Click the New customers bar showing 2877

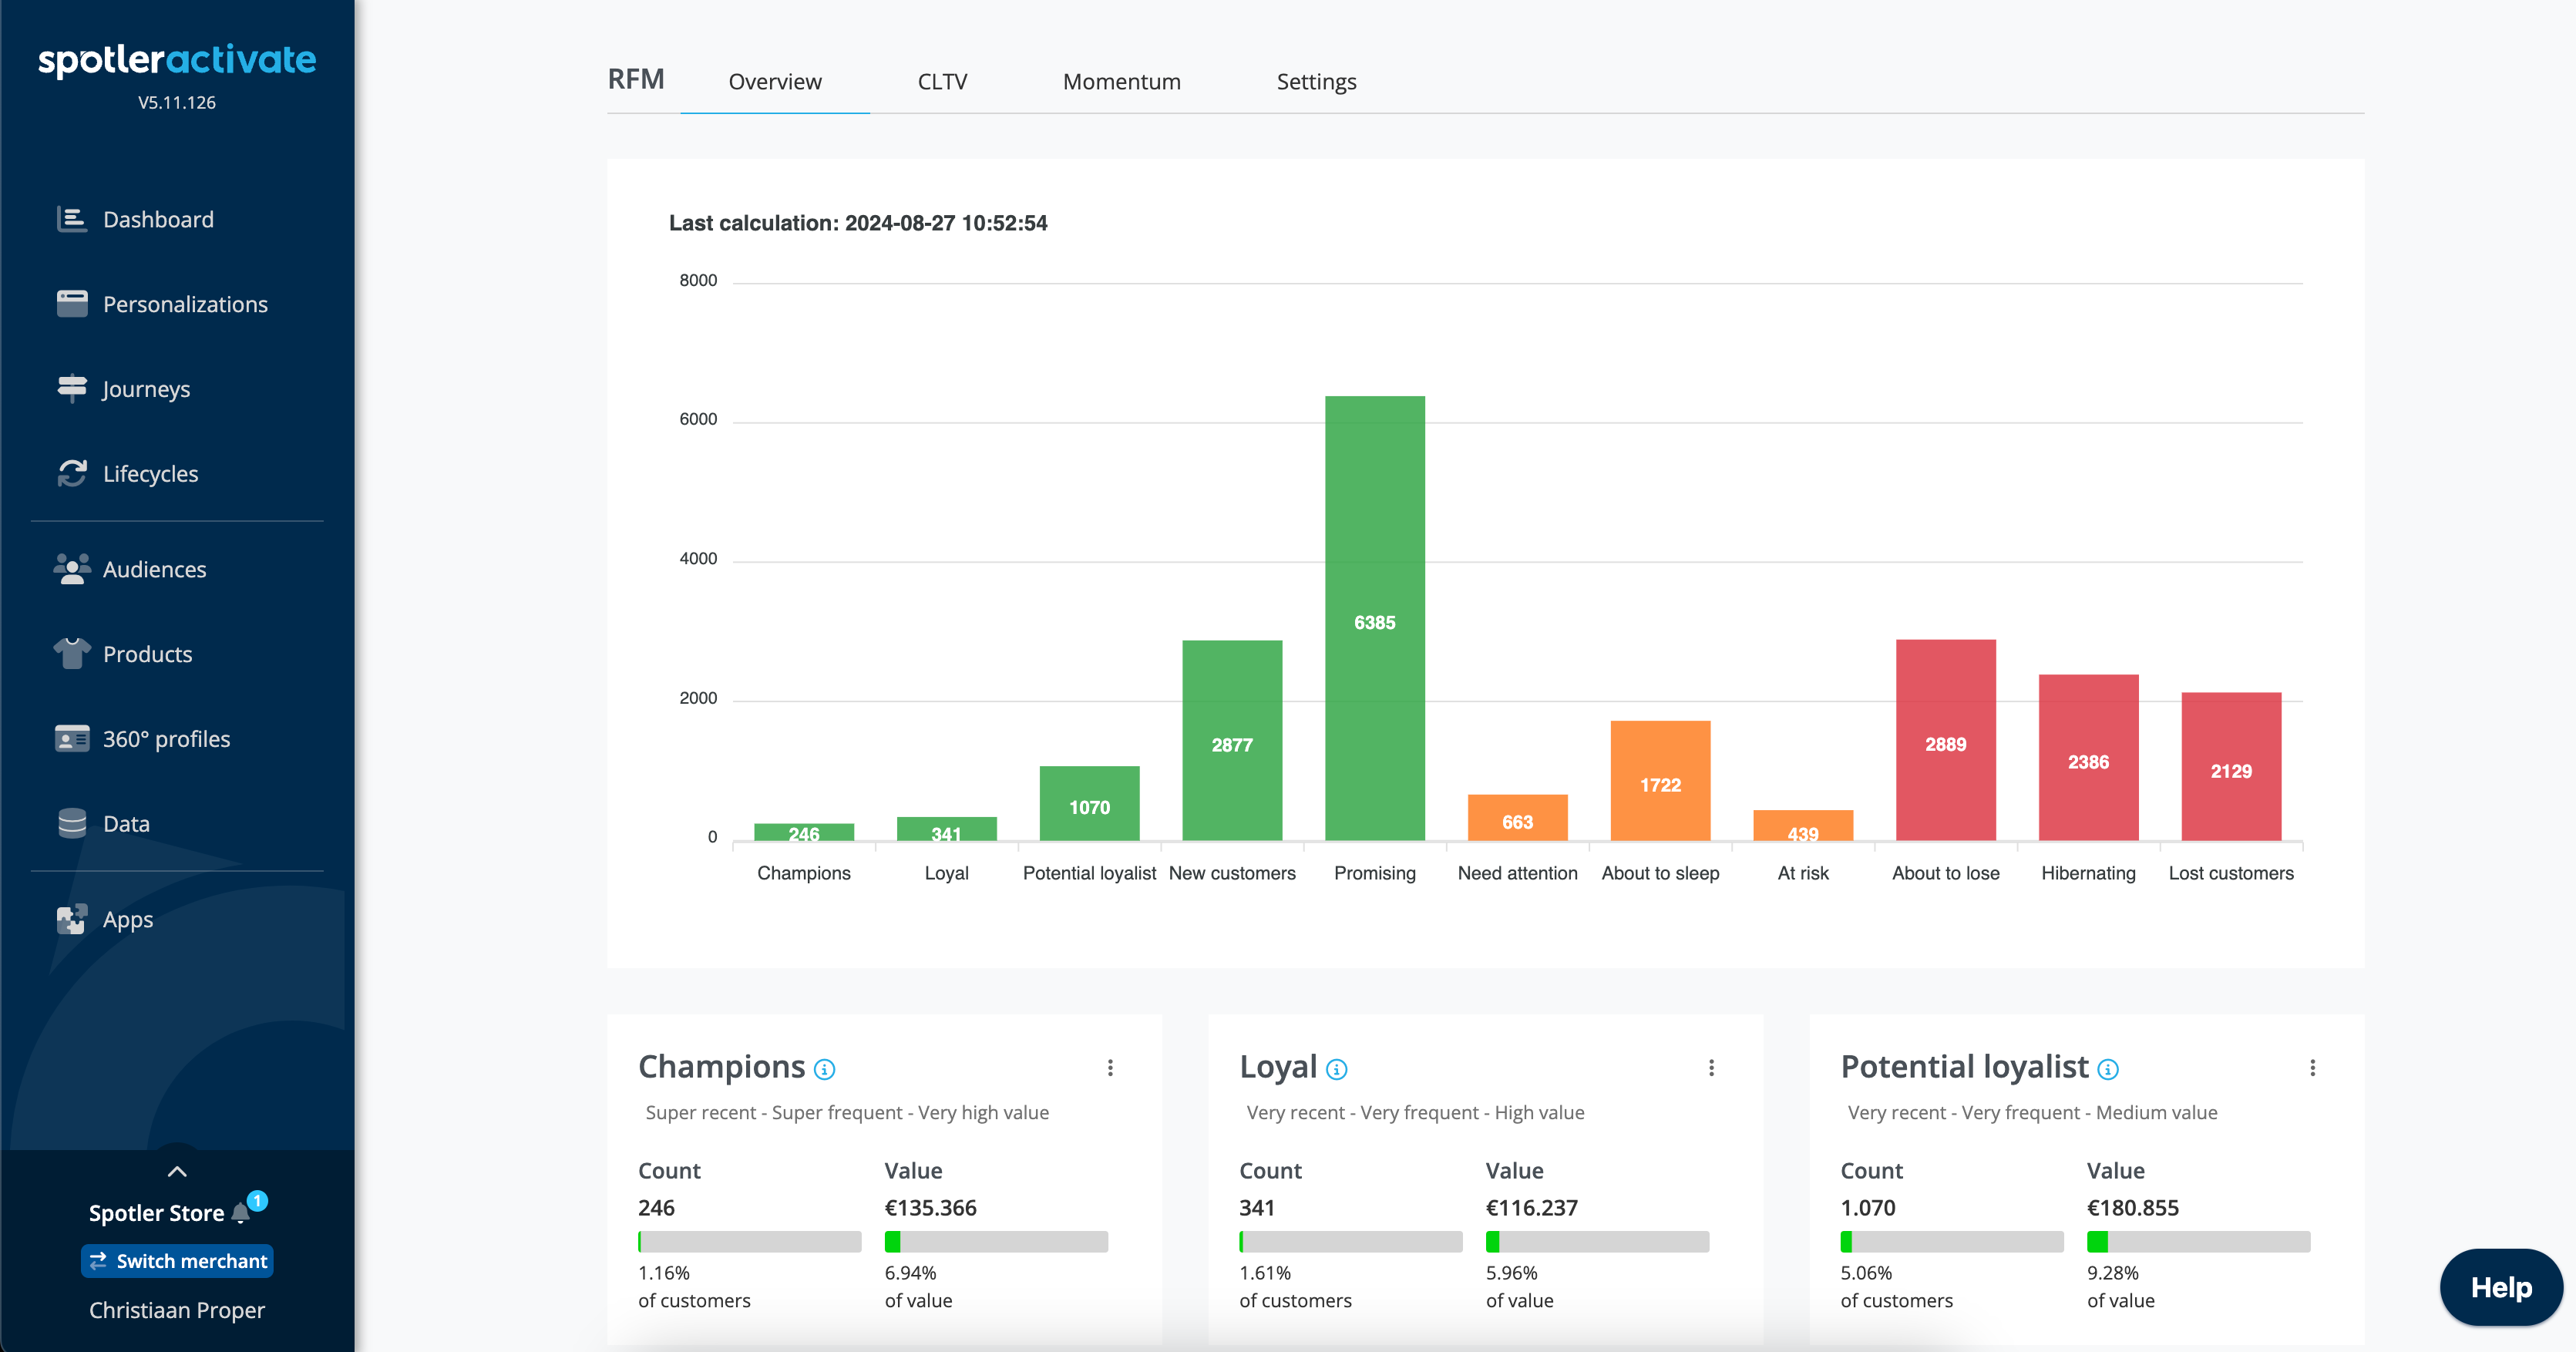click(1232, 741)
